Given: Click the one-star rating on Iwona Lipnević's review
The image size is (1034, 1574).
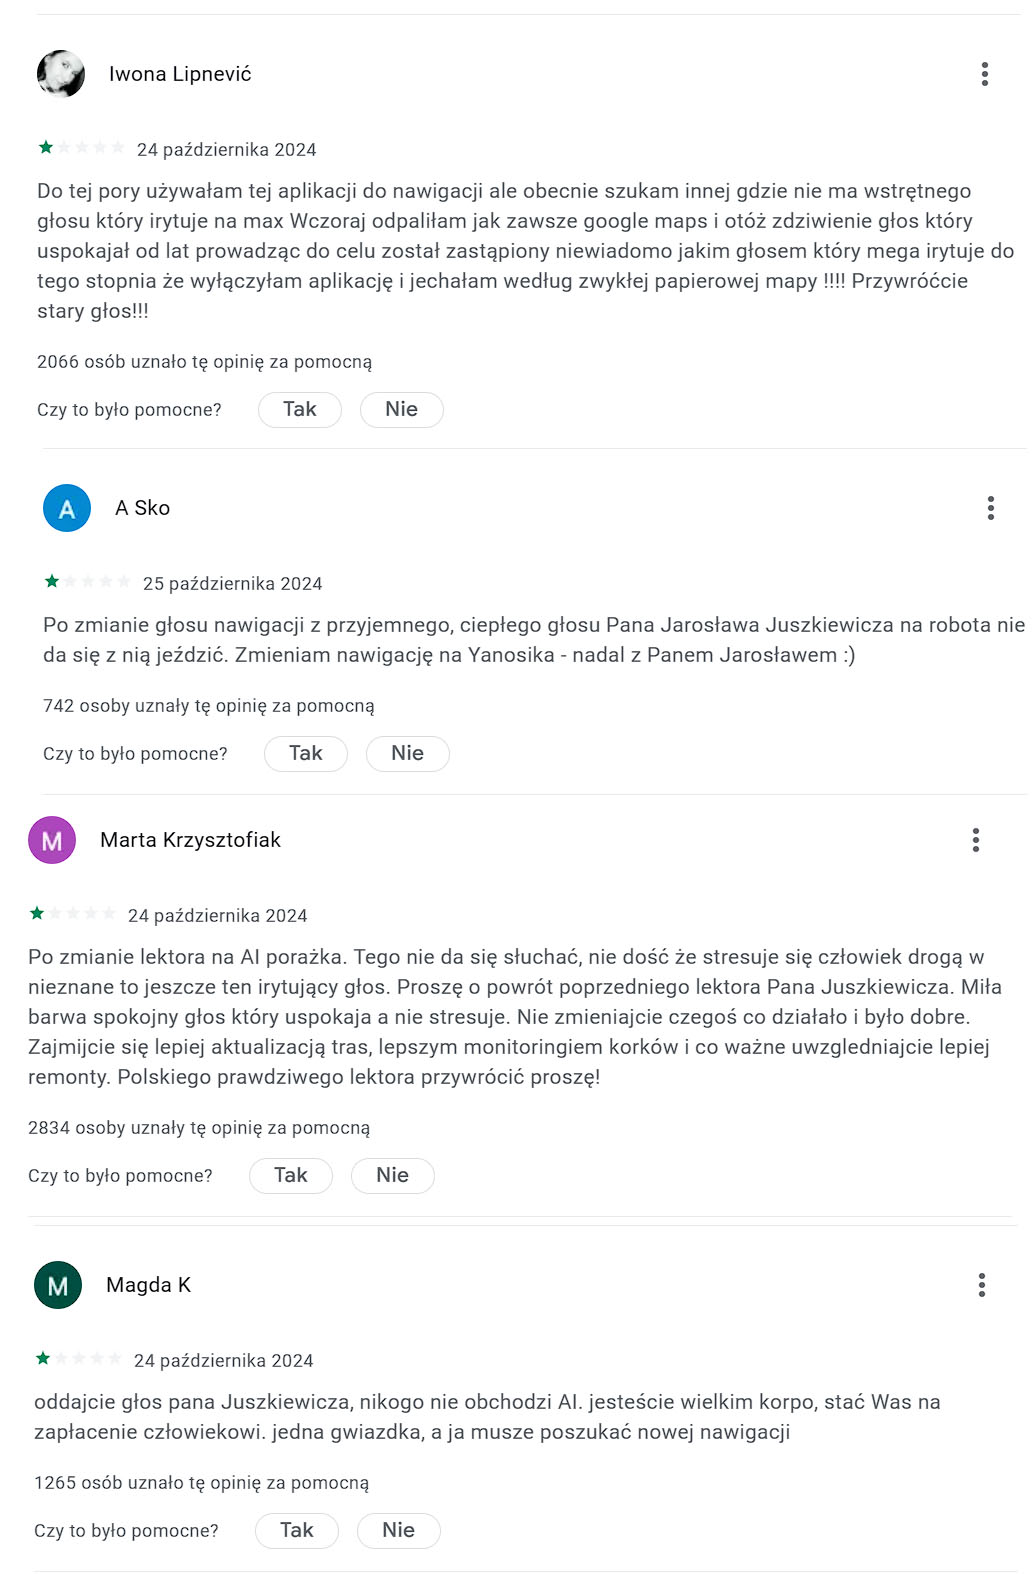Looking at the screenshot, I should (x=81, y=148).
